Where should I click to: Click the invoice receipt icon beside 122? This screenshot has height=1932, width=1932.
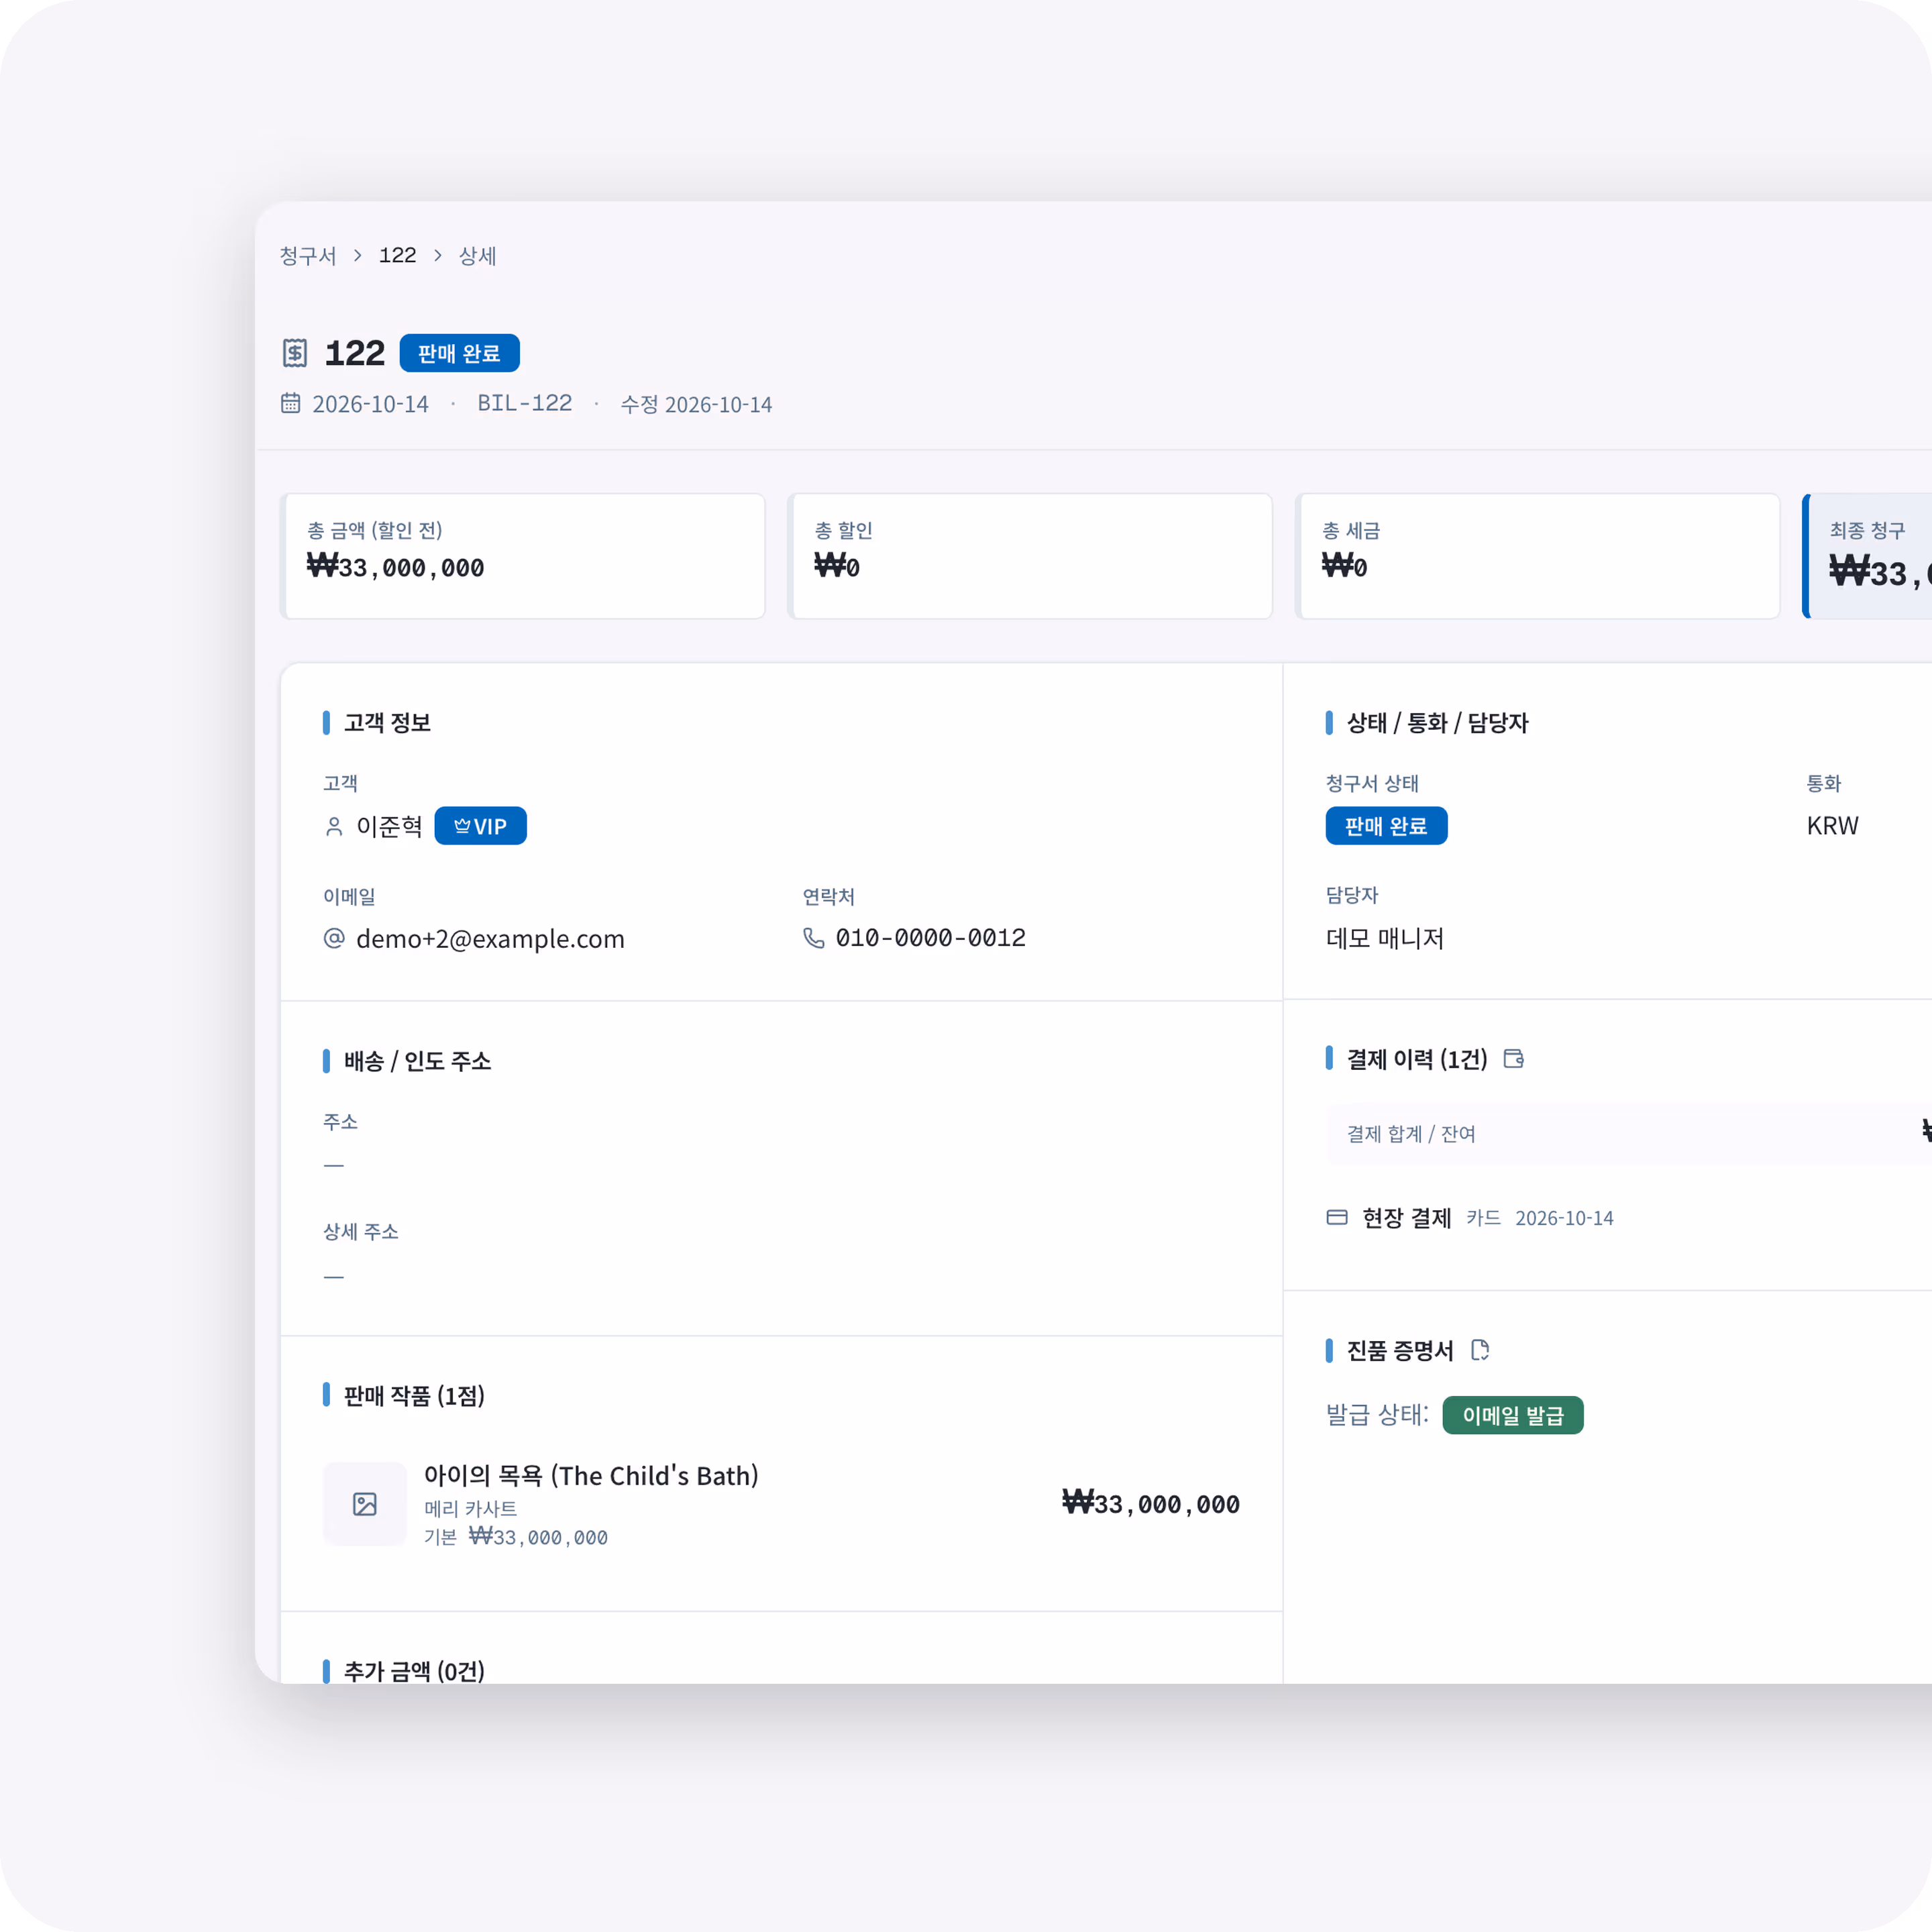point(294,353)
